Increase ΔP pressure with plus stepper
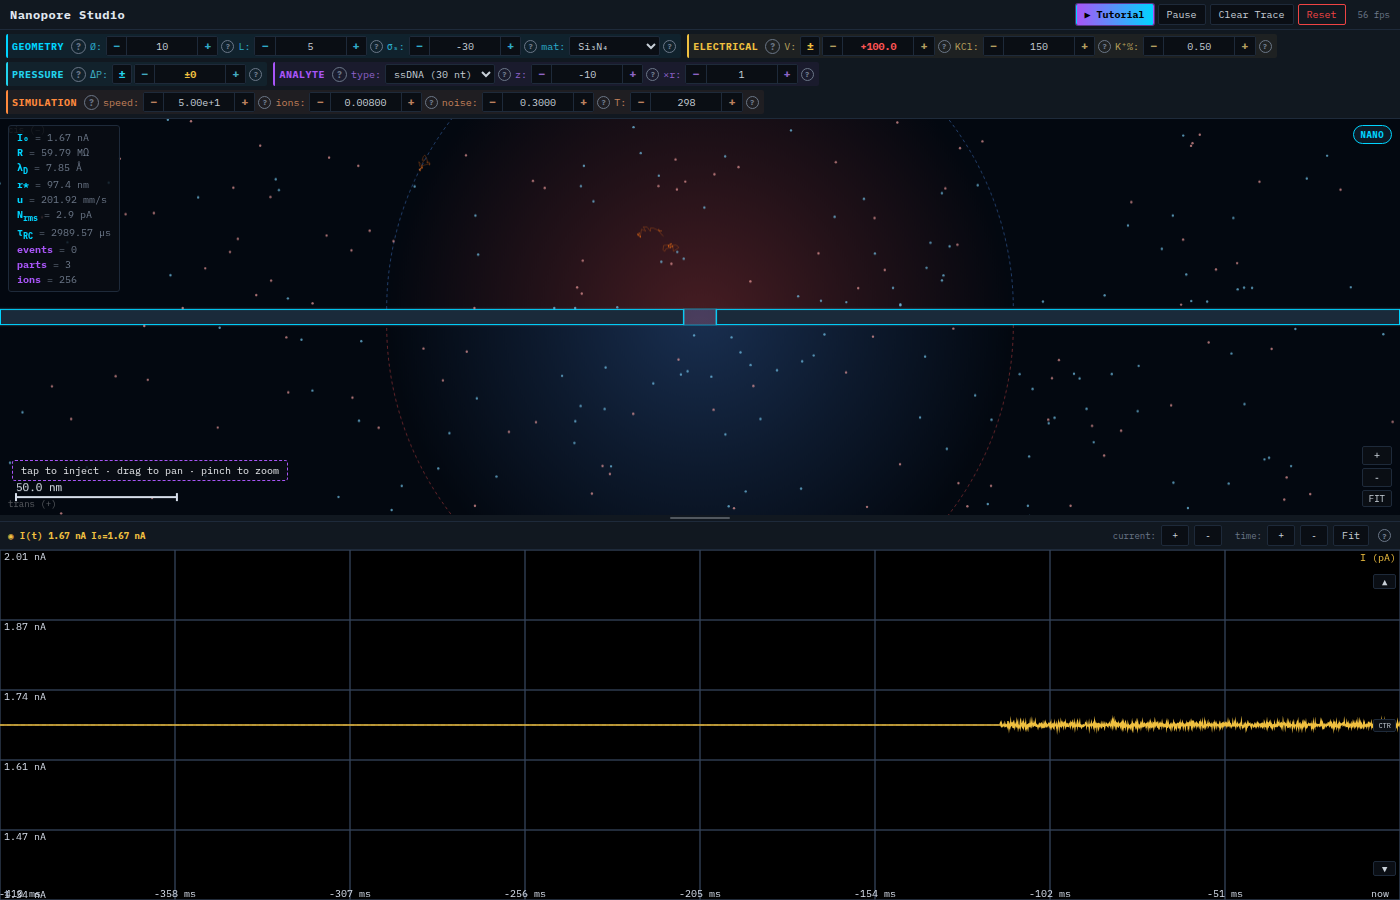1400x900 pixels. tap(236, 74)
